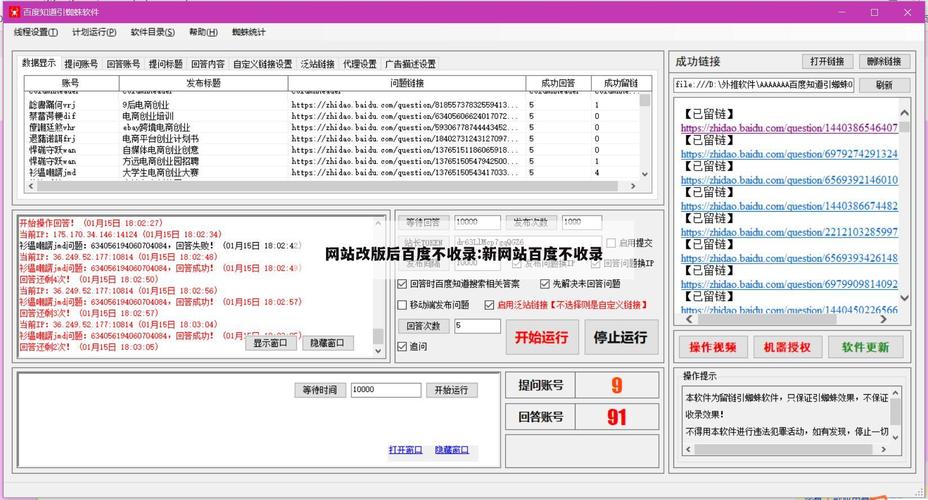
Task: Click 隐藏窗口 button in log panel
Action: (327, 343)
